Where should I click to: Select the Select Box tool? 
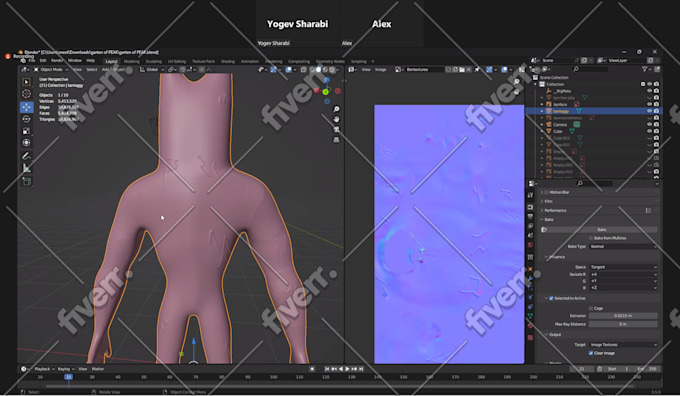click(x=26, y=82)
